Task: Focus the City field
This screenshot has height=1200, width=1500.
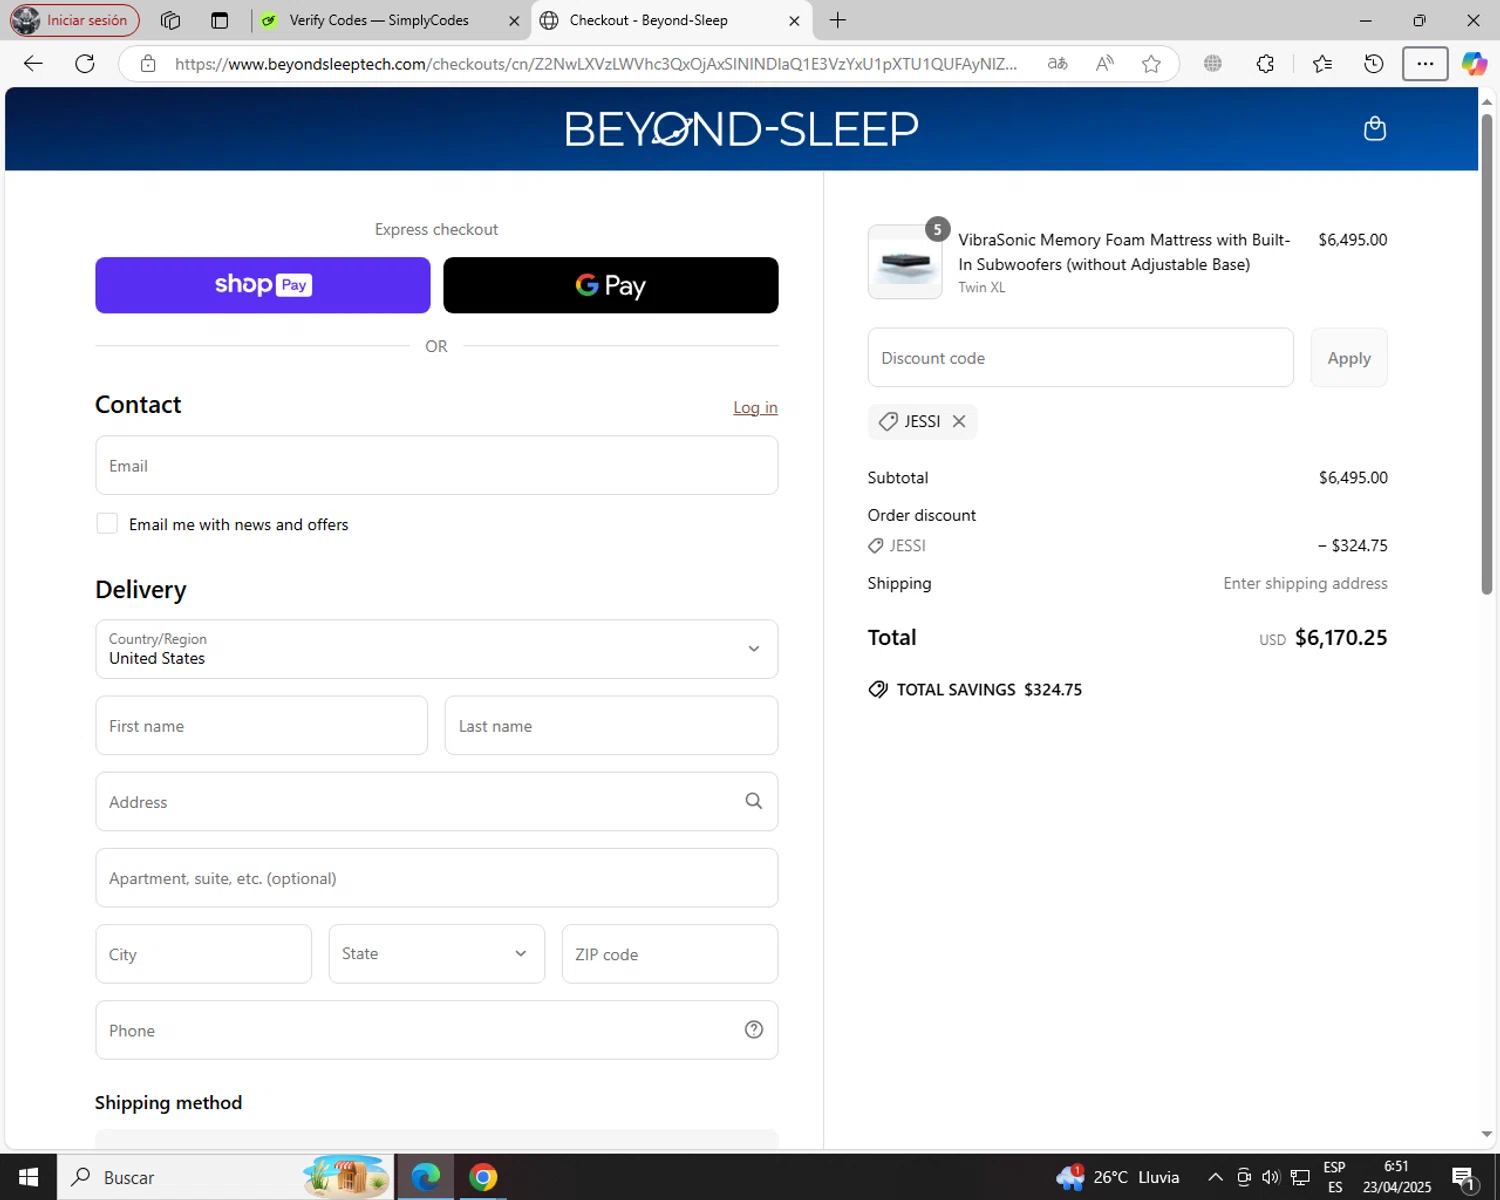Action: click(x=204, y=954)
